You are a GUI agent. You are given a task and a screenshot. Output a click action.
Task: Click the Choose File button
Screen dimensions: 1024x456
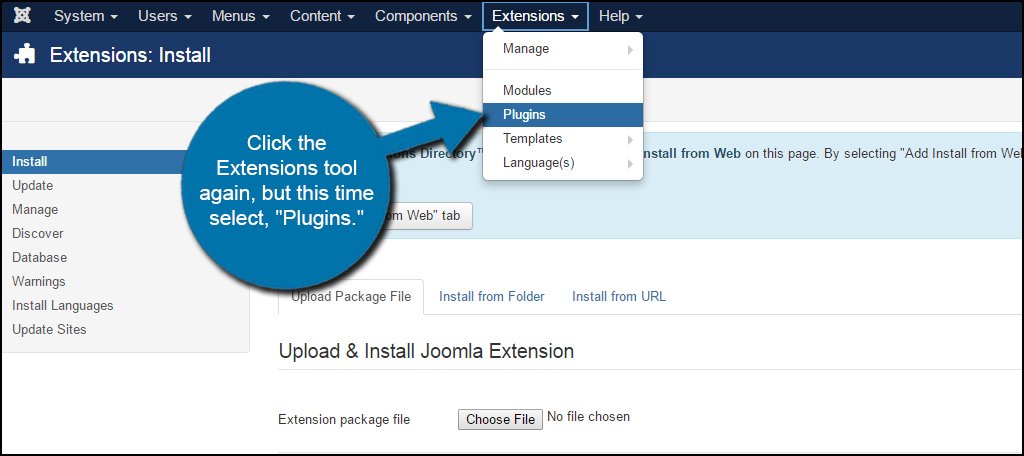[x=501, y=419]
